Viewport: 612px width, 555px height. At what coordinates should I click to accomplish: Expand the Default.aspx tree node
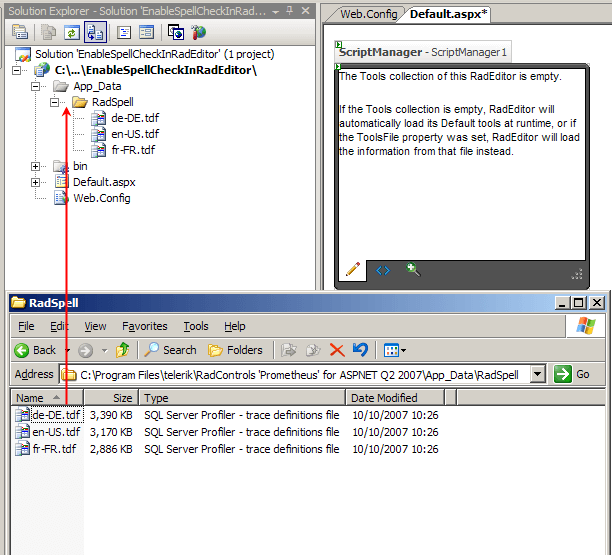37,182
